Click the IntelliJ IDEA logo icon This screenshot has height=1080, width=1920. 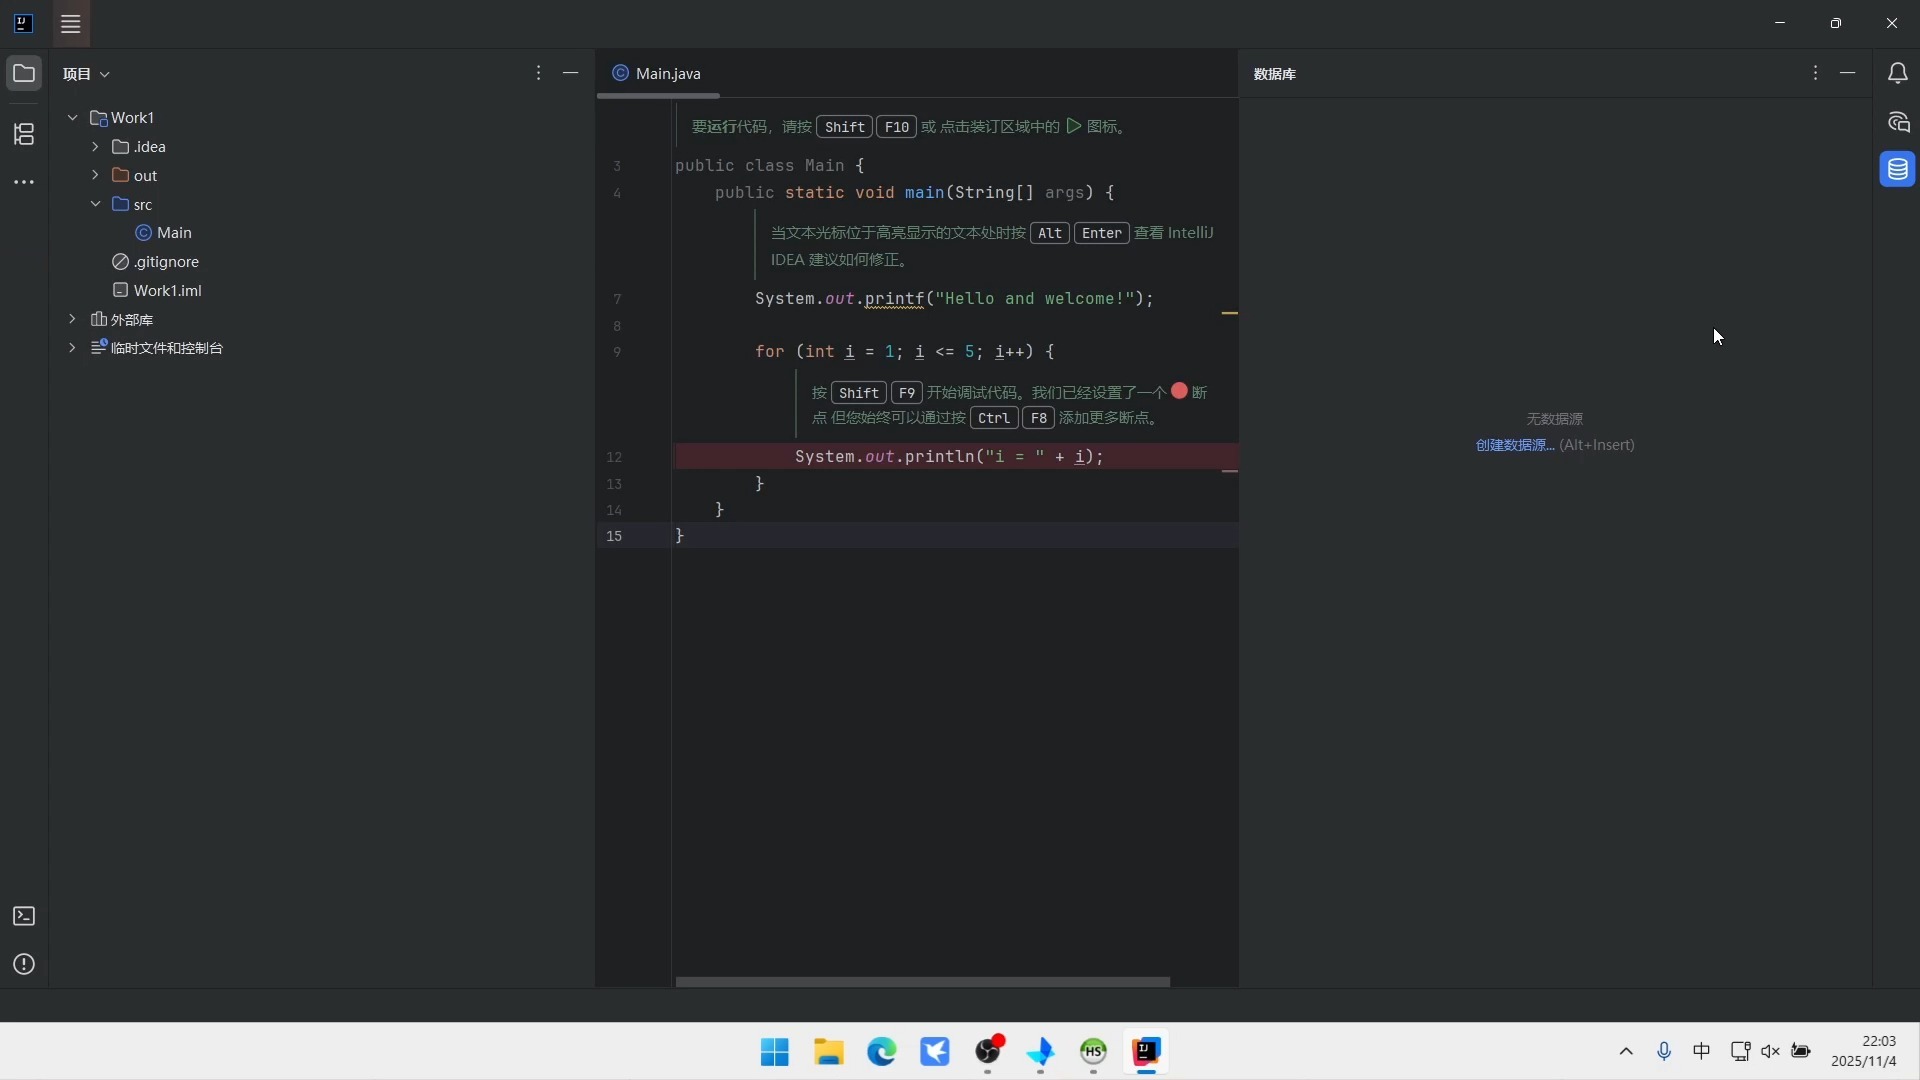[23, 23]
